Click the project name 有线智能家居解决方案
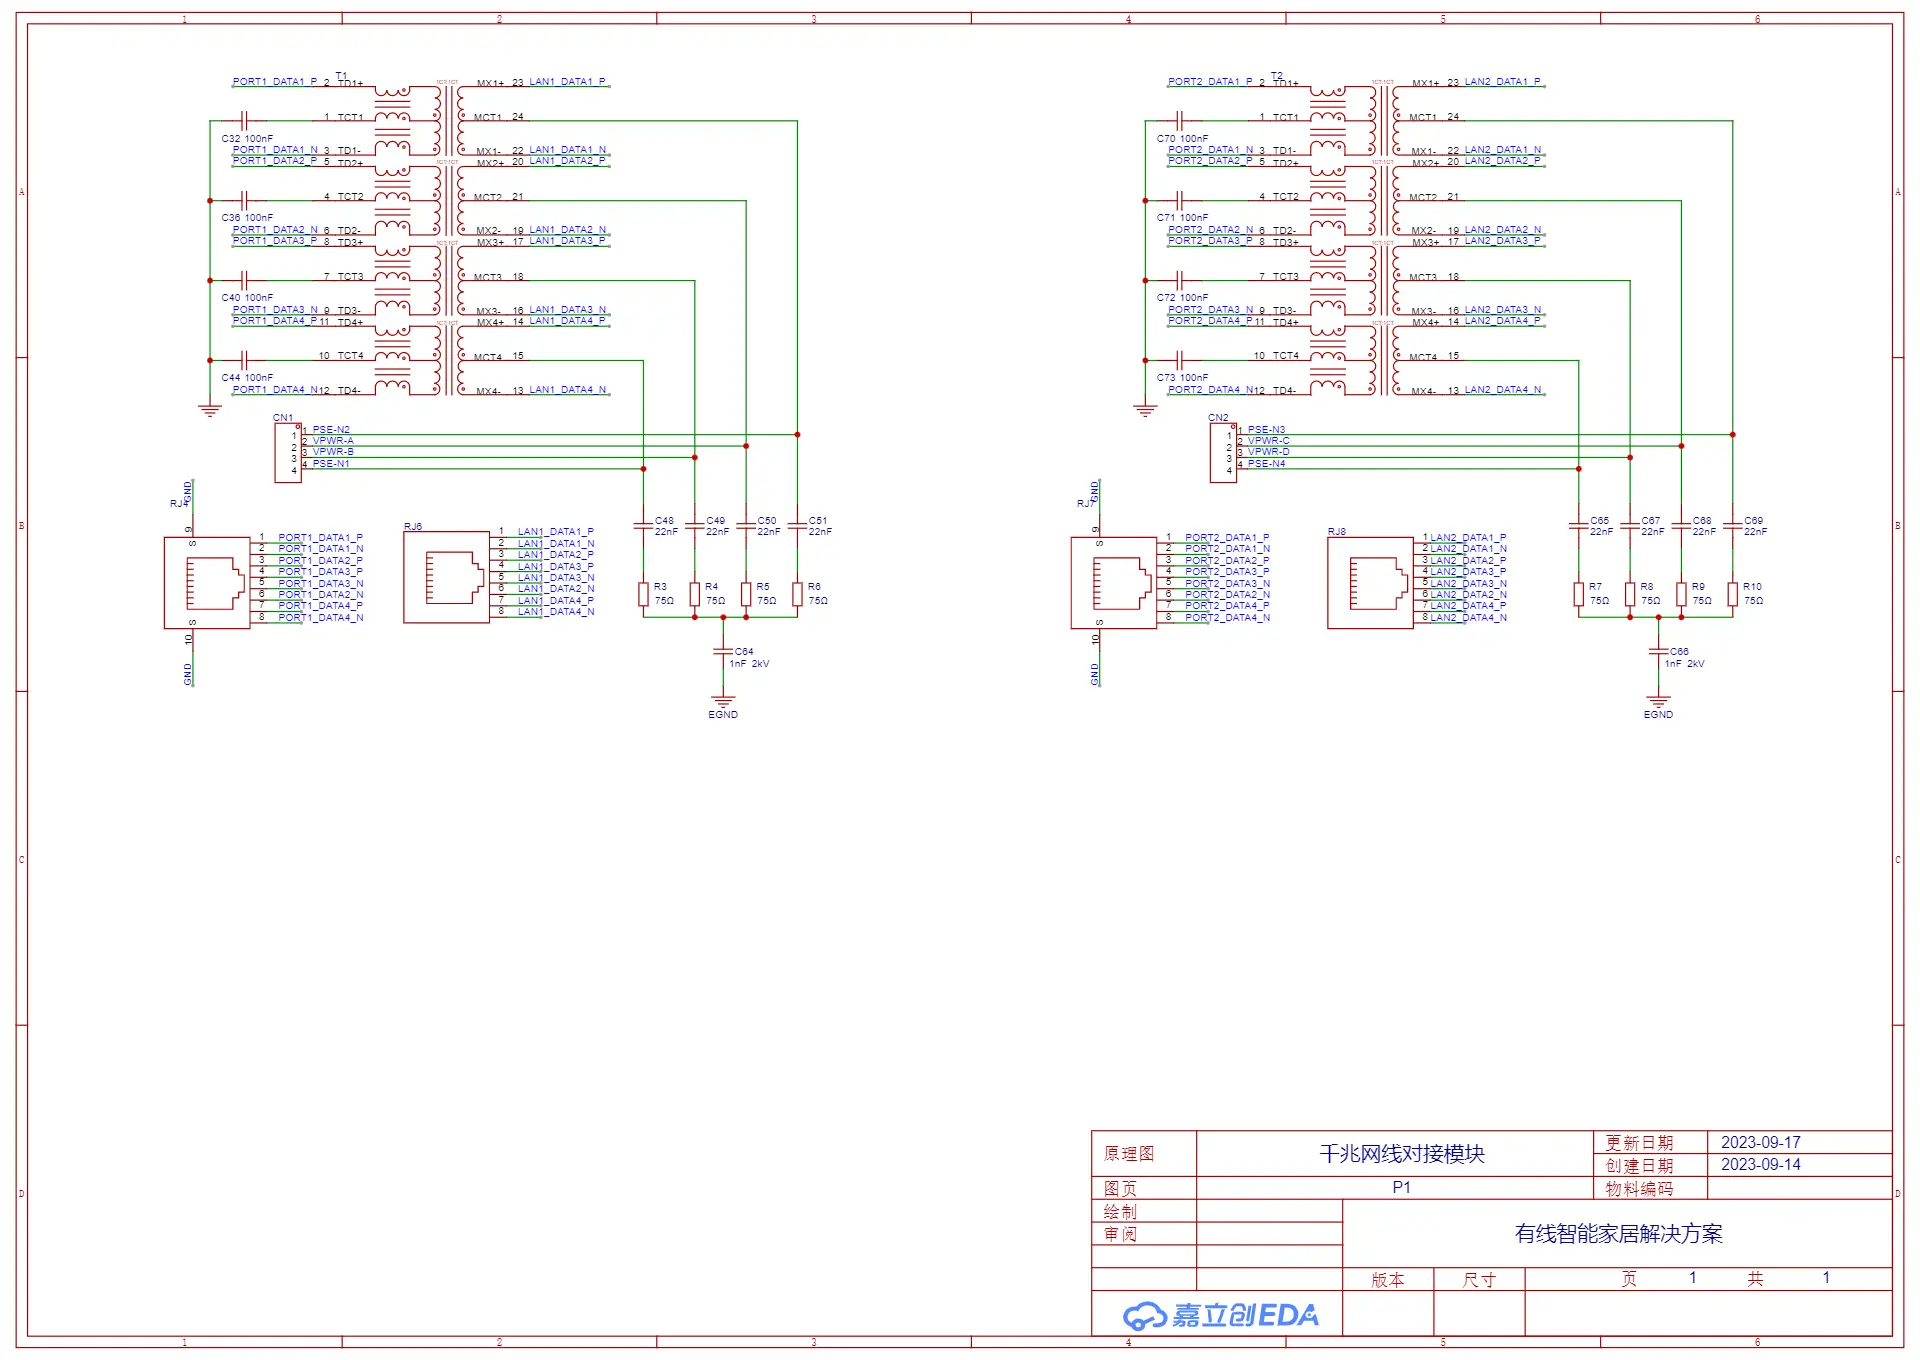Viewport: 1920px width, 1360px height. (x=1618, y=1234)
